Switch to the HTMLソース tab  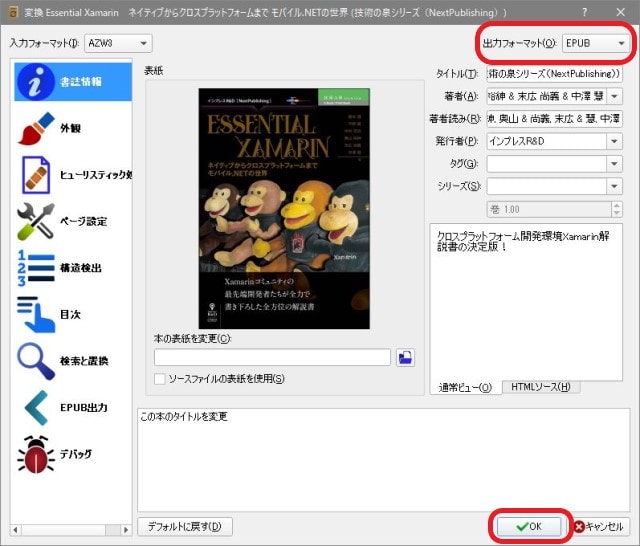pyautogui.click(x=540, y=386)
